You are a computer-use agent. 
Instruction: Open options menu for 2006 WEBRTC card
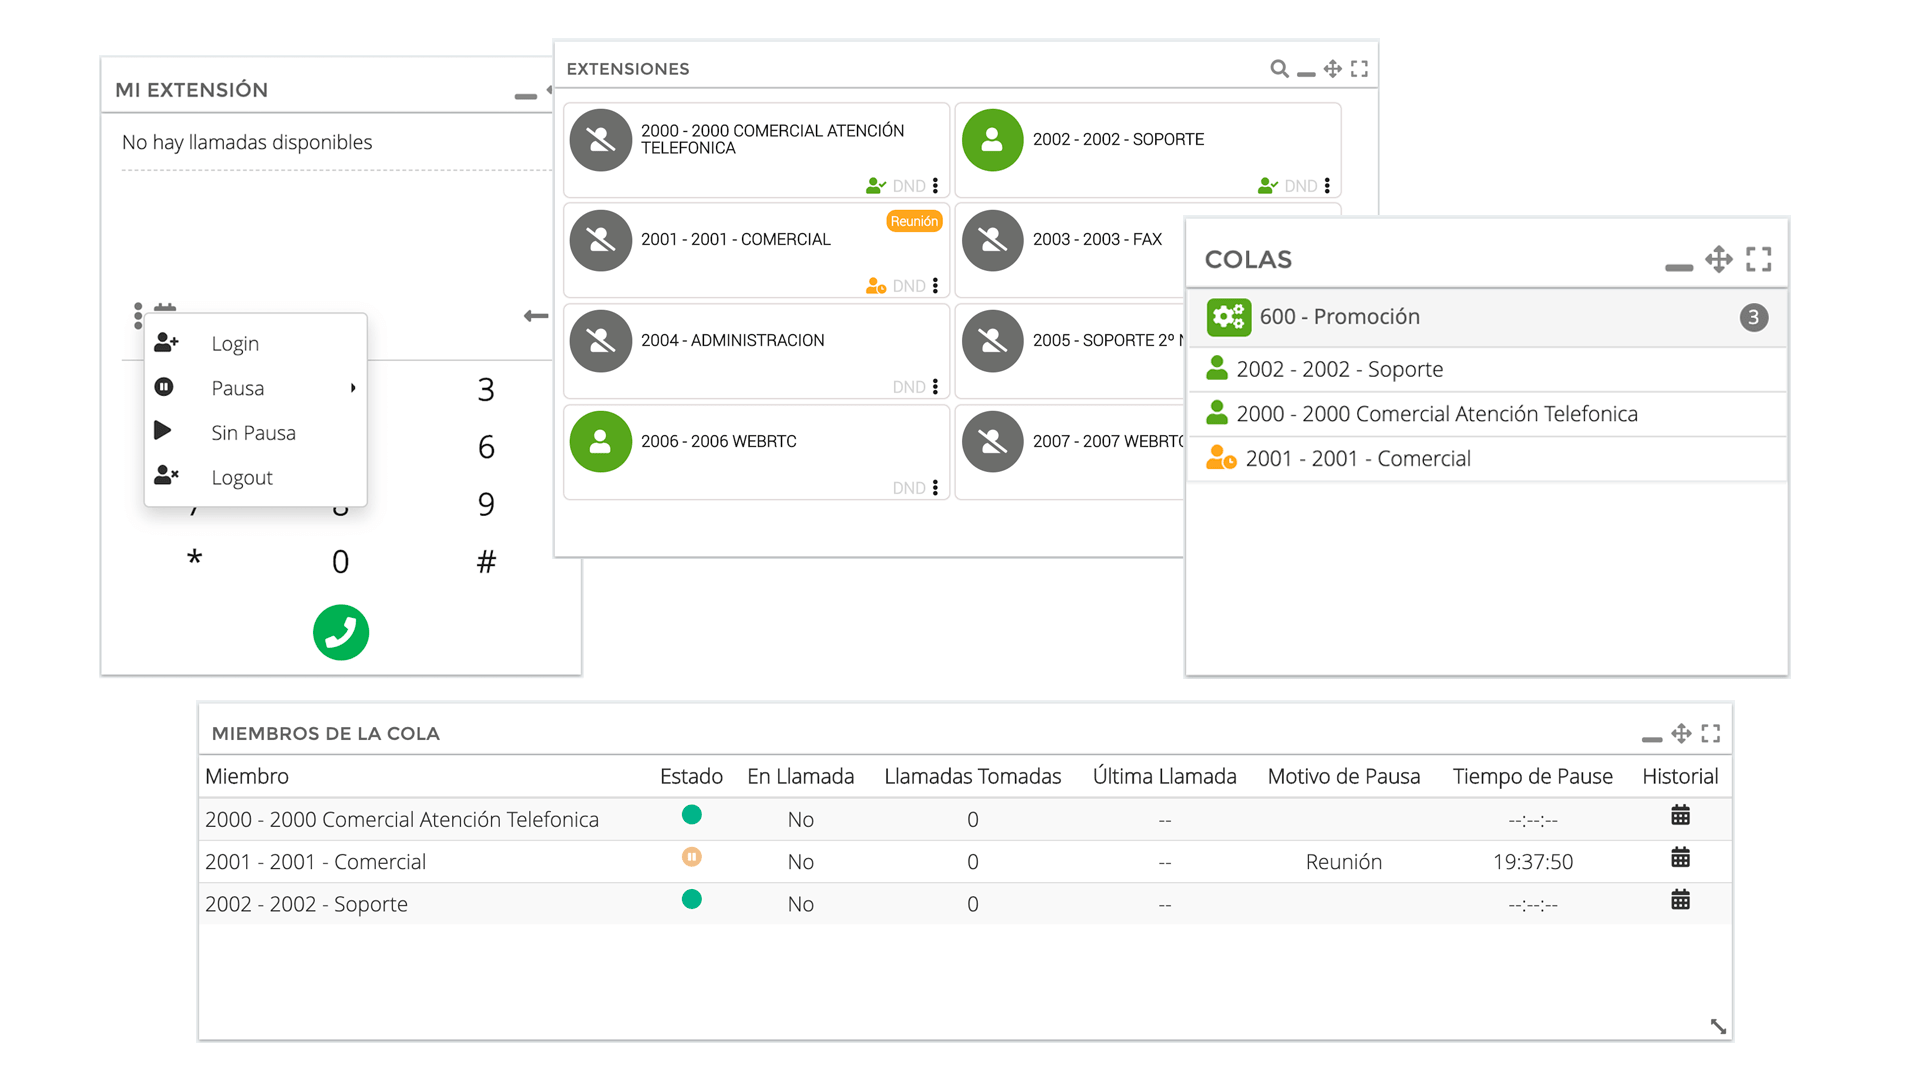point(936,488)
